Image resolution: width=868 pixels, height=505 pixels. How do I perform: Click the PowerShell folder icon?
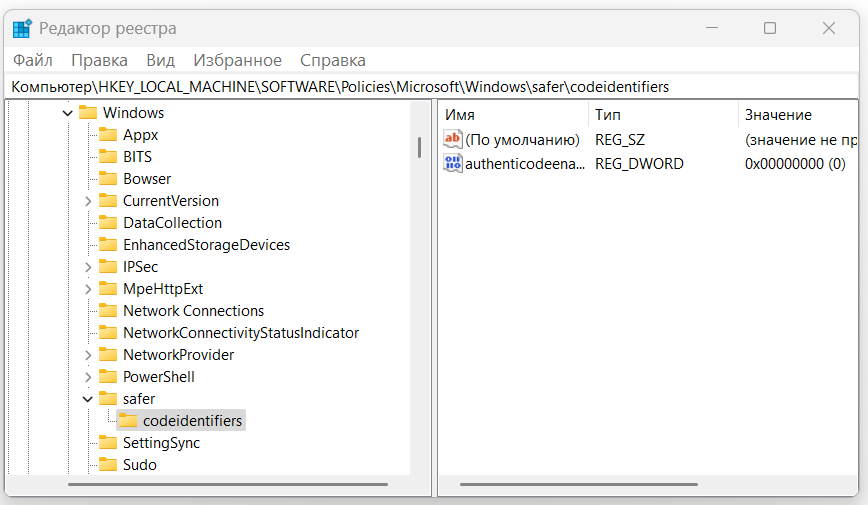click(x=108, y=377)
